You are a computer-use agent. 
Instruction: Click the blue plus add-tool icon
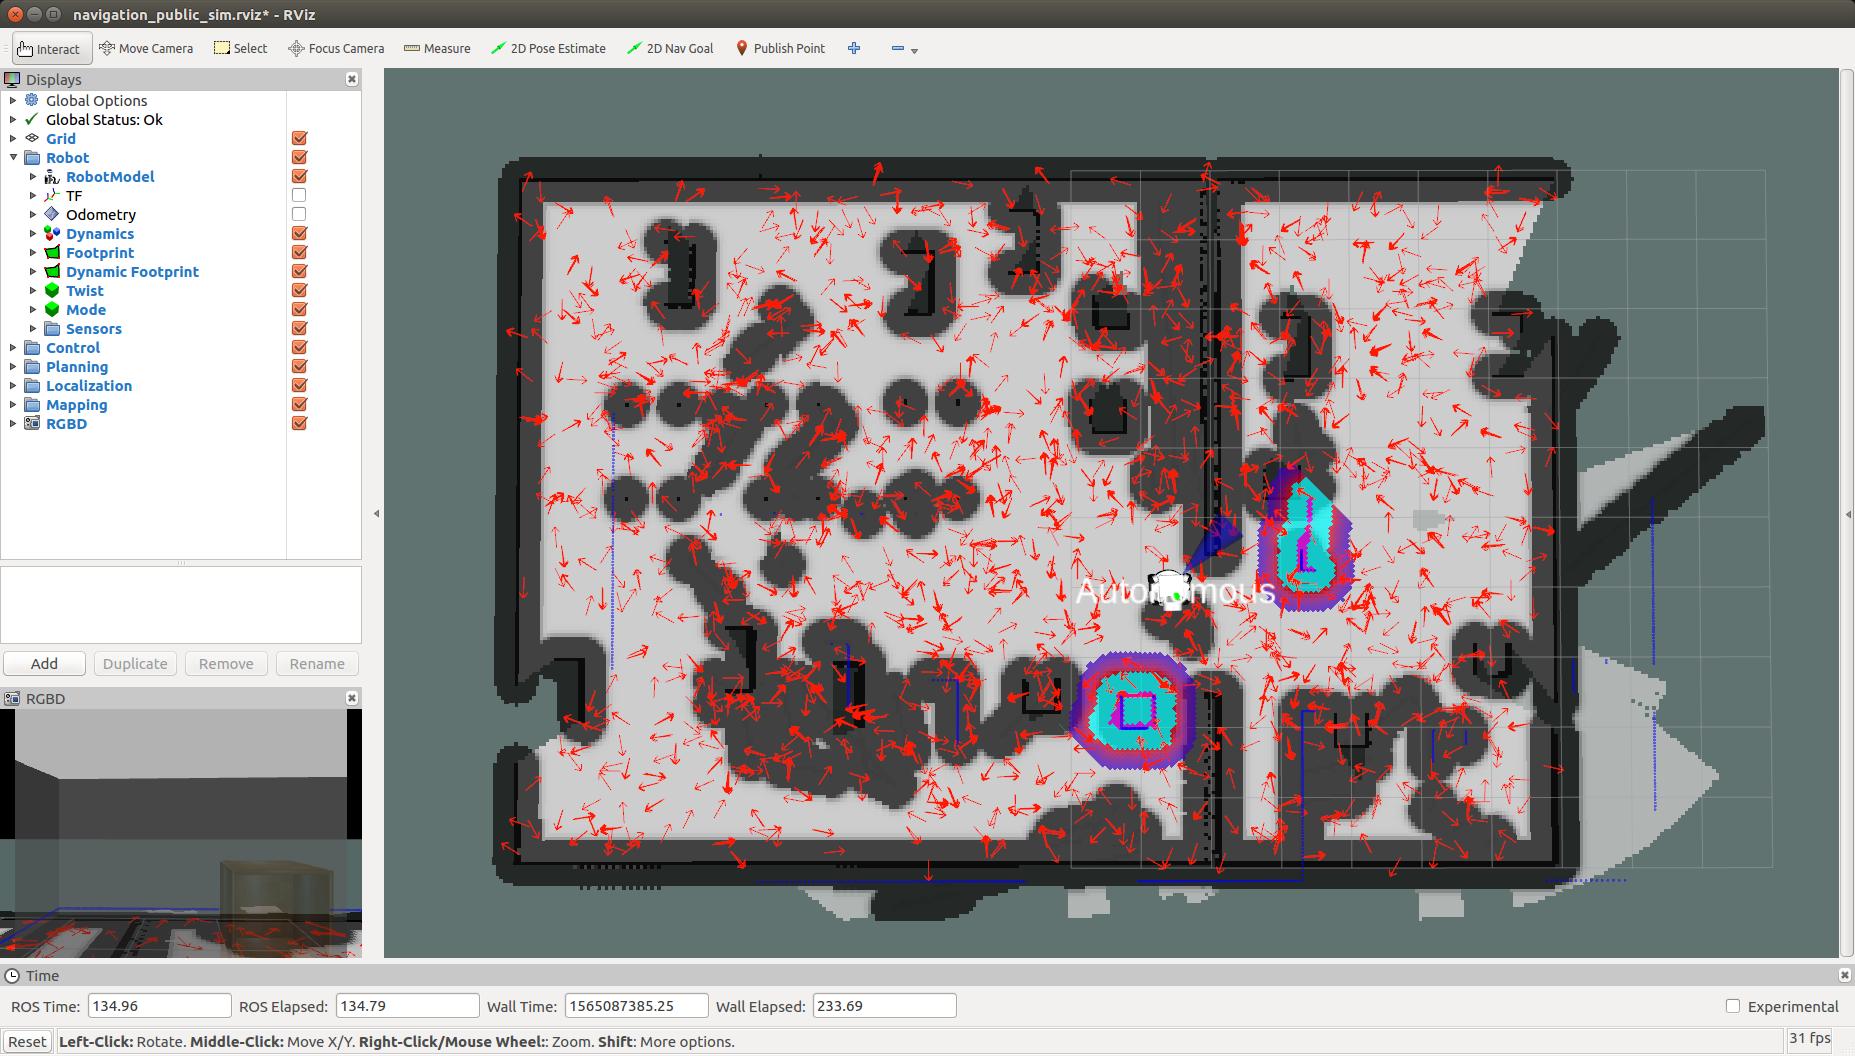[854, 48]
